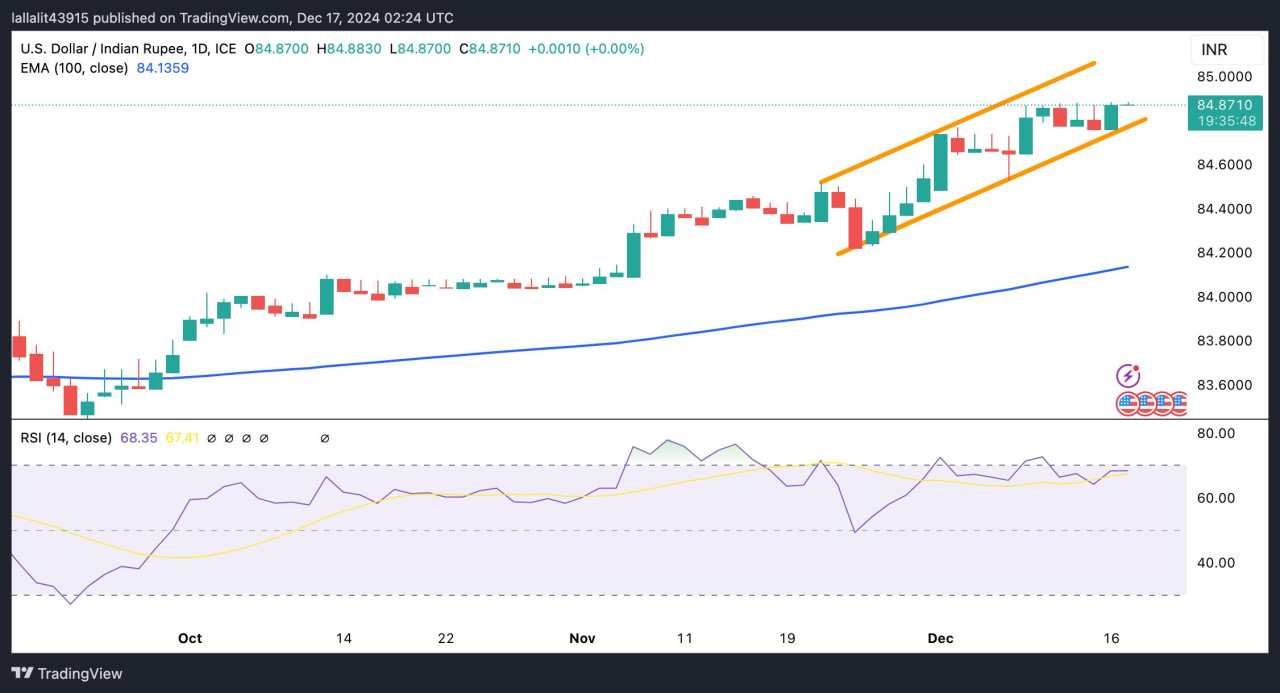Image resolution: width=1280 pixels, height=693 pixels.
Task: Click the Dec label on the date axis
Action: tap(940, 638)
